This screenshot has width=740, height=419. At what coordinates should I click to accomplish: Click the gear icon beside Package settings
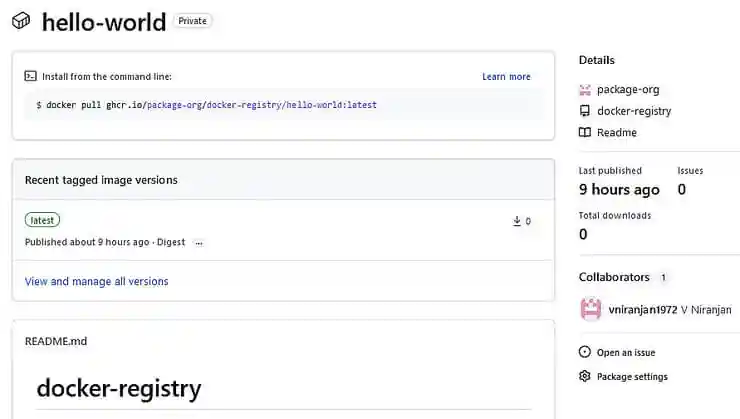pyautogui.click(x=585, y=376)
